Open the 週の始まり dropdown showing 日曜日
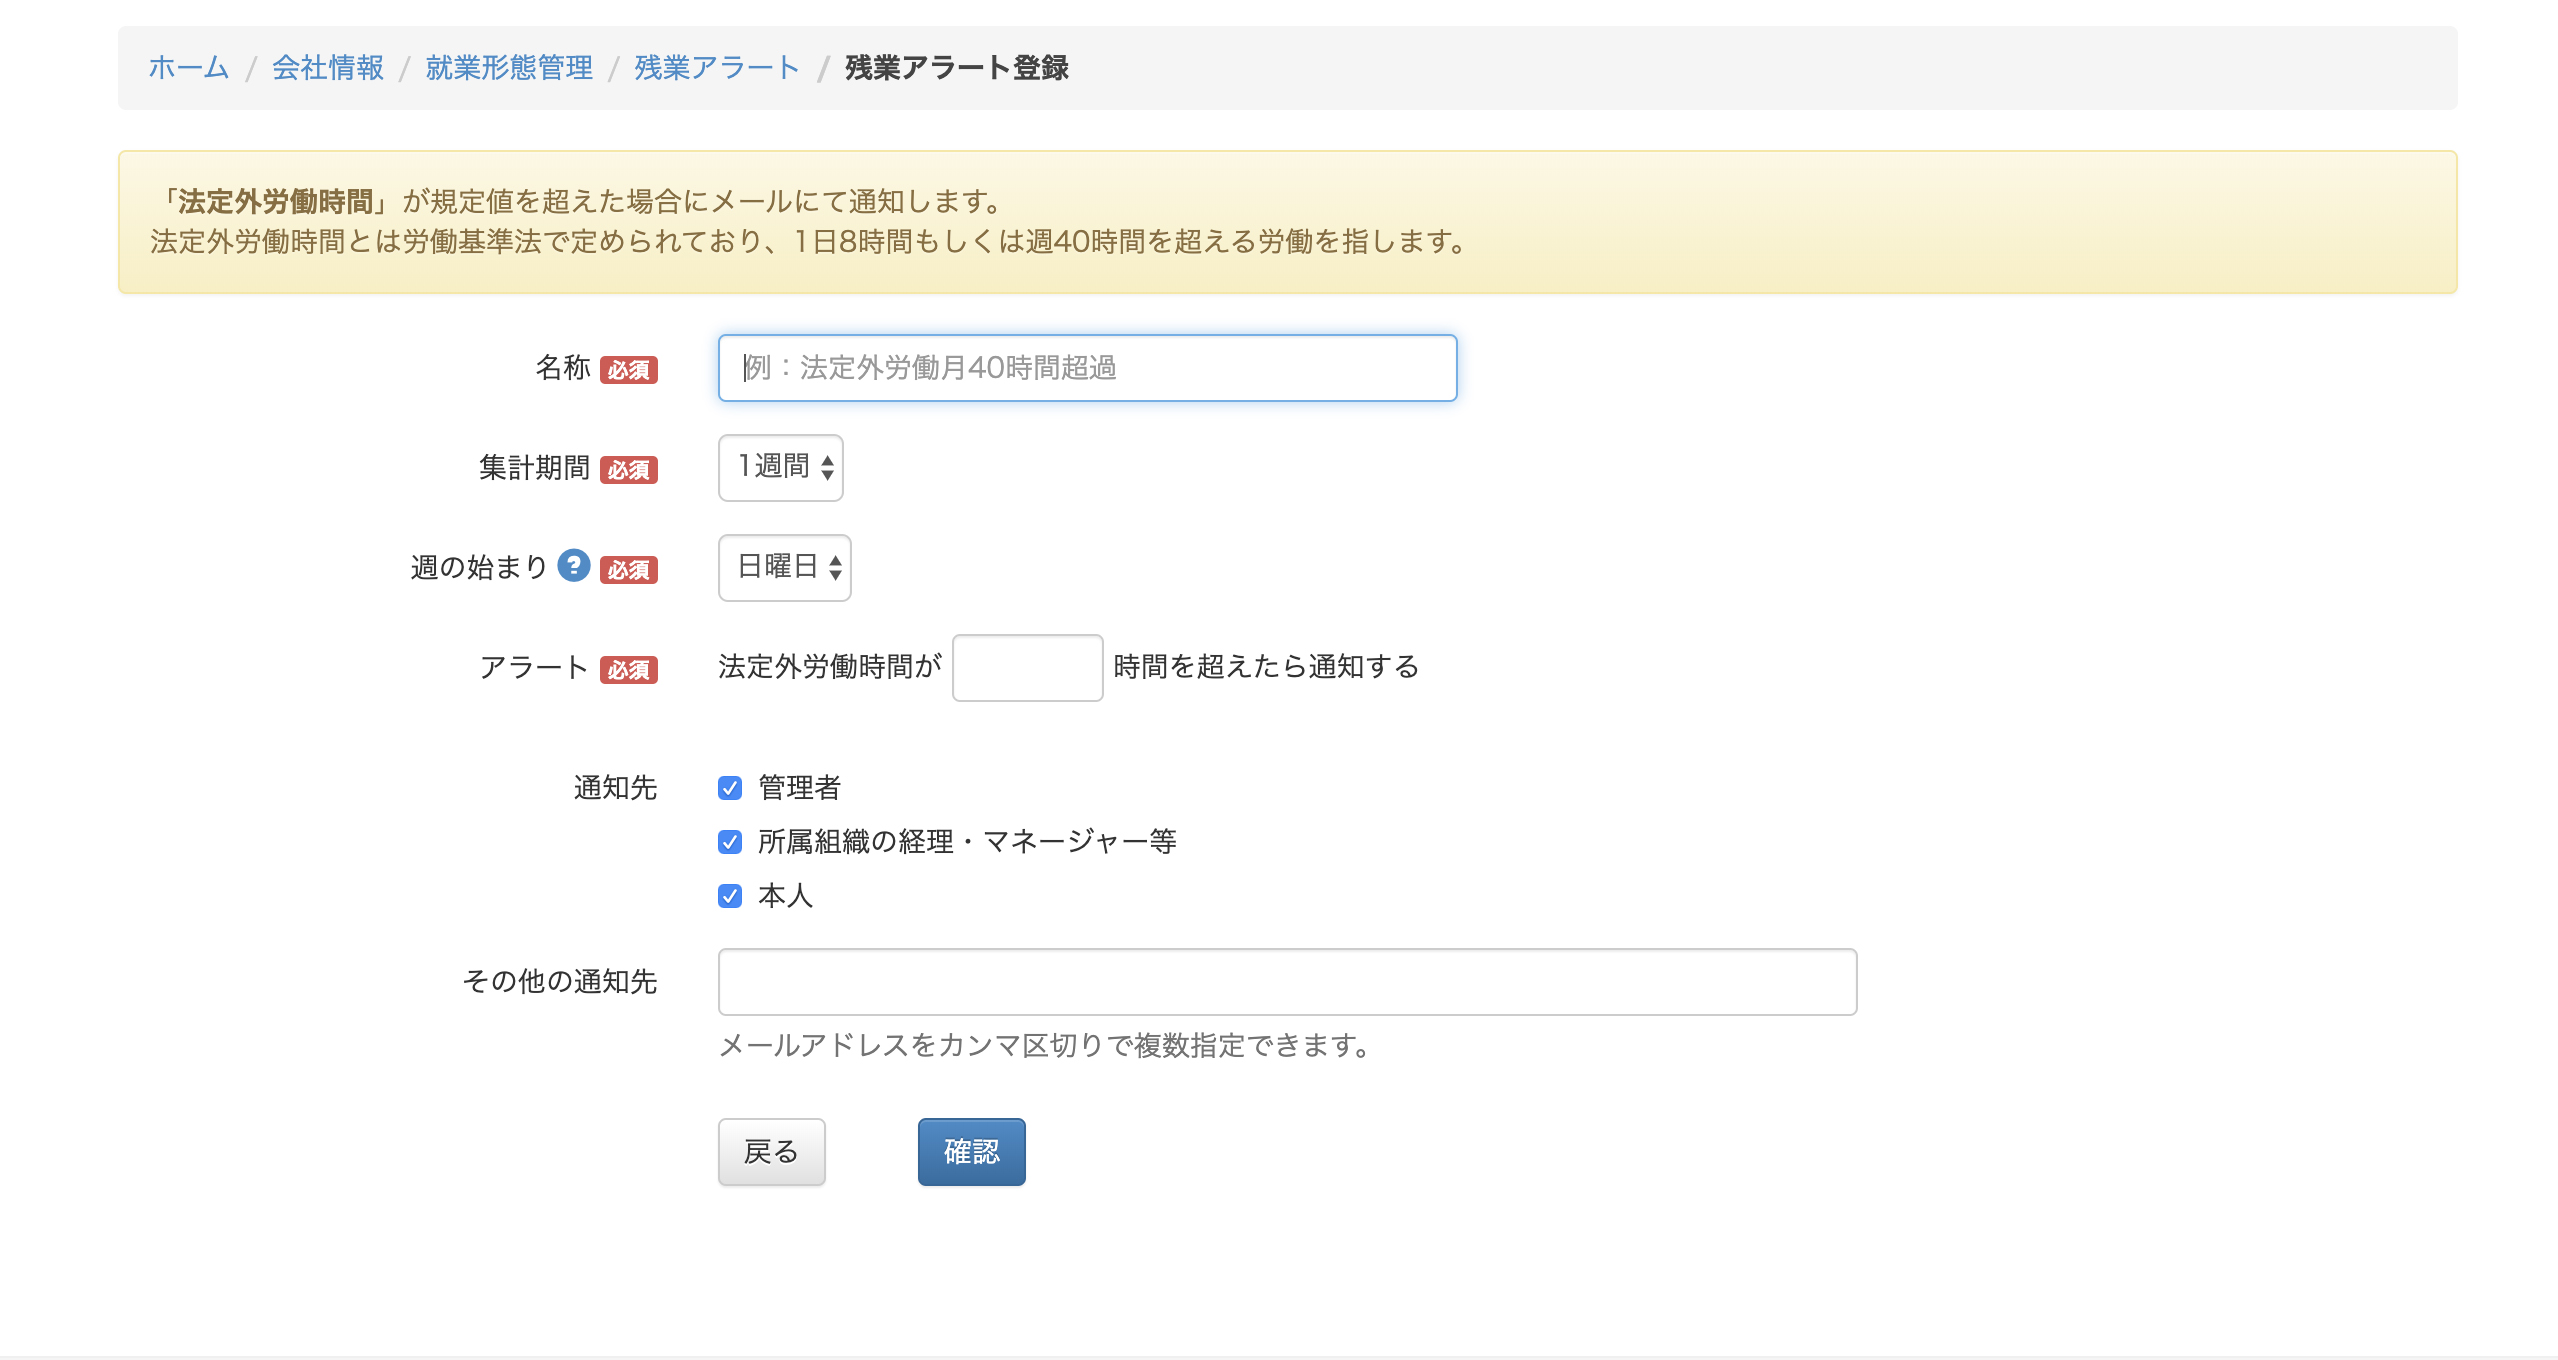Screen dimensions: 2558x1360 click(785, 567)
